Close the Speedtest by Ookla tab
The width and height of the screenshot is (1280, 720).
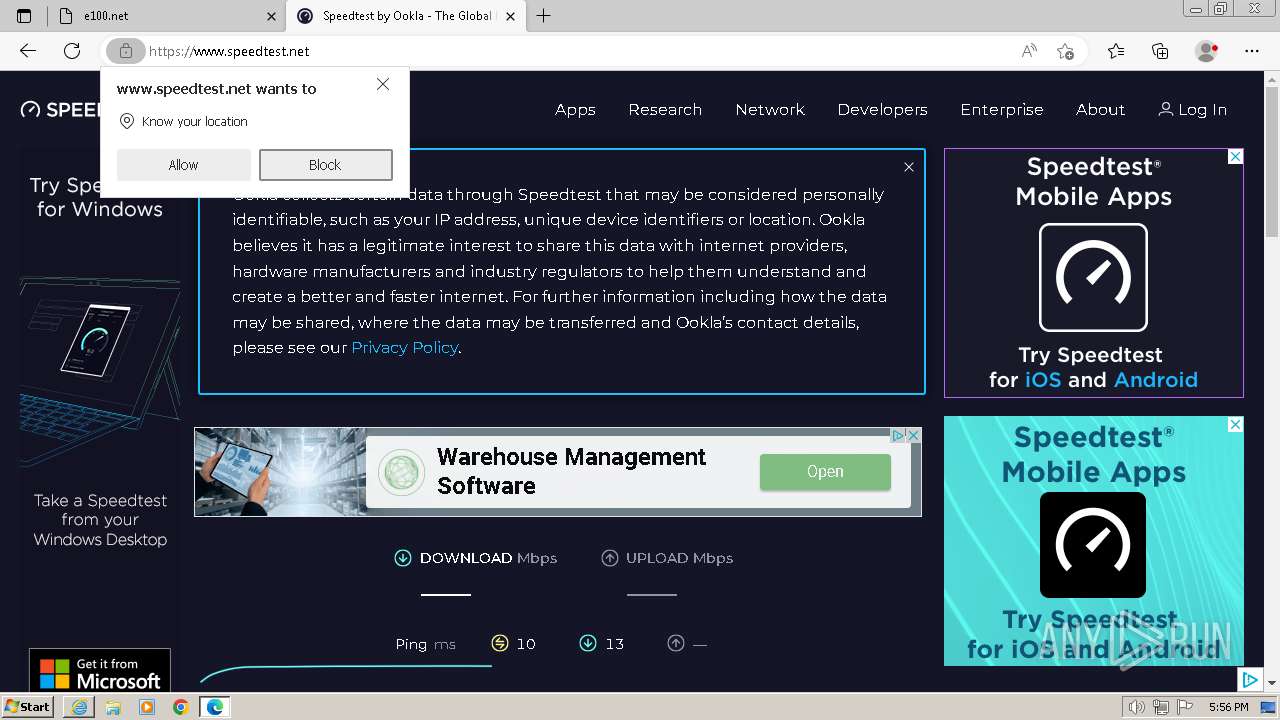(511, 16)
